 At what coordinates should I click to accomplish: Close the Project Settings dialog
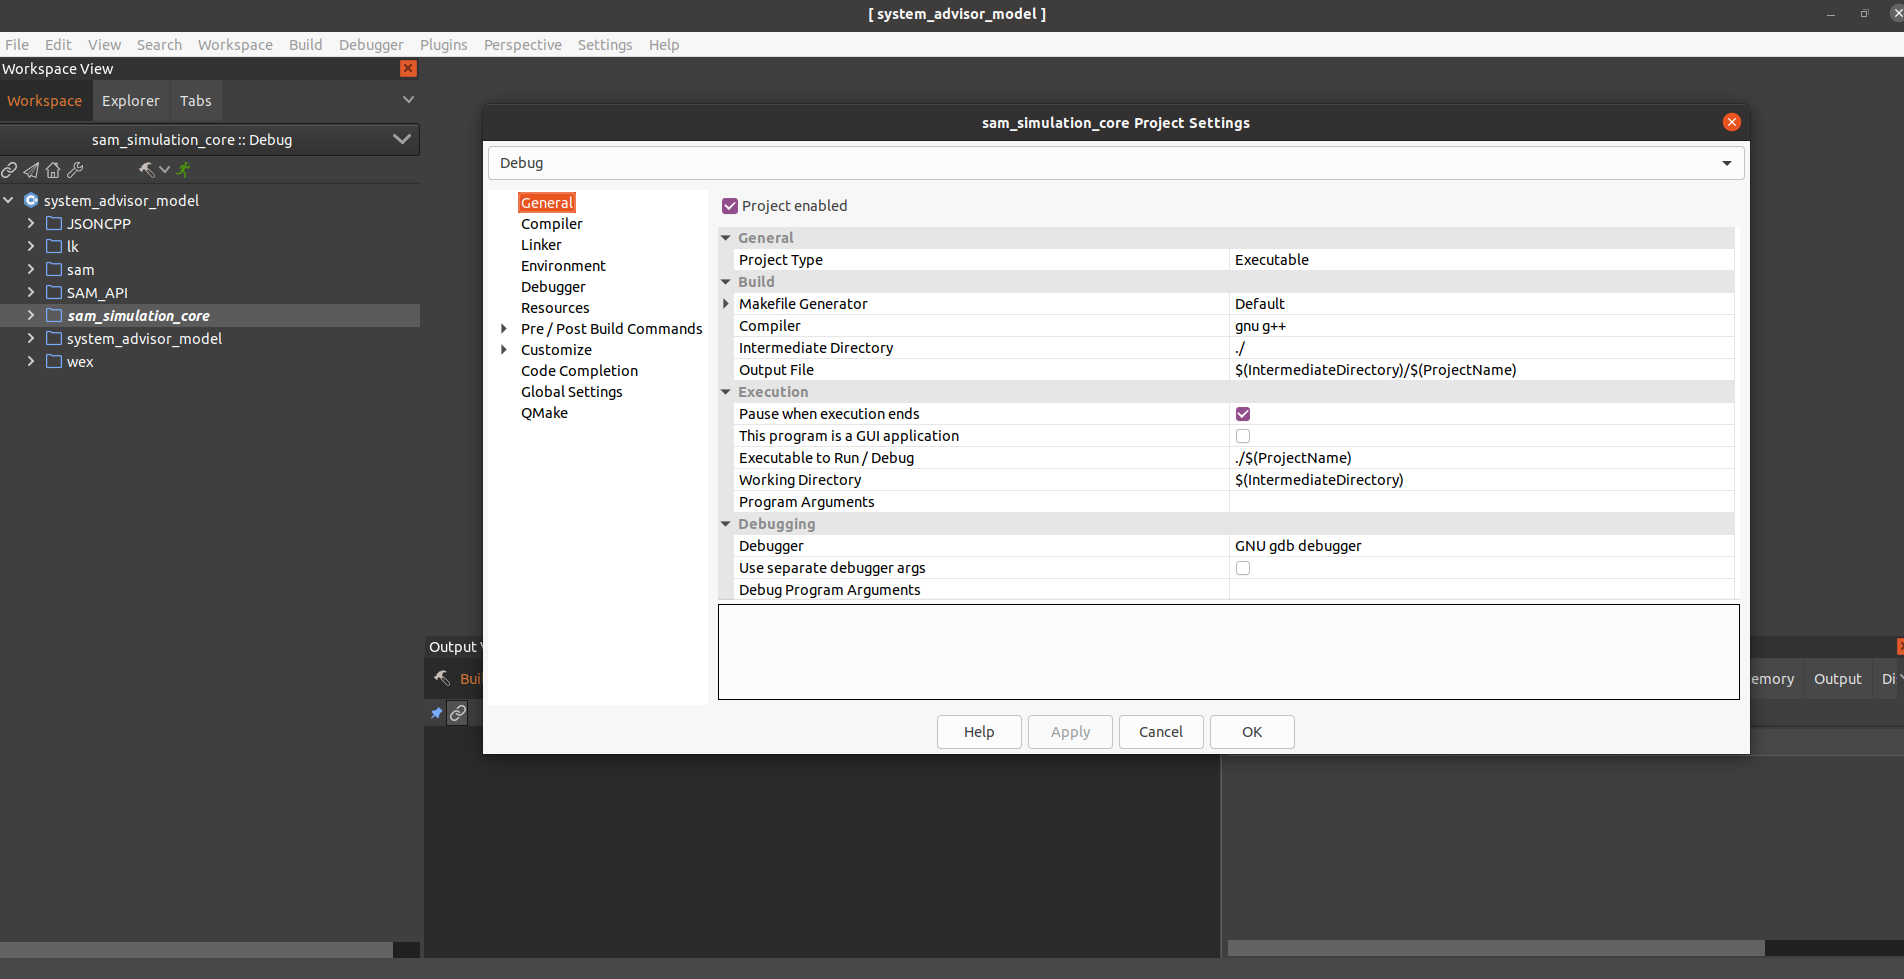[x=1732, y=122]
